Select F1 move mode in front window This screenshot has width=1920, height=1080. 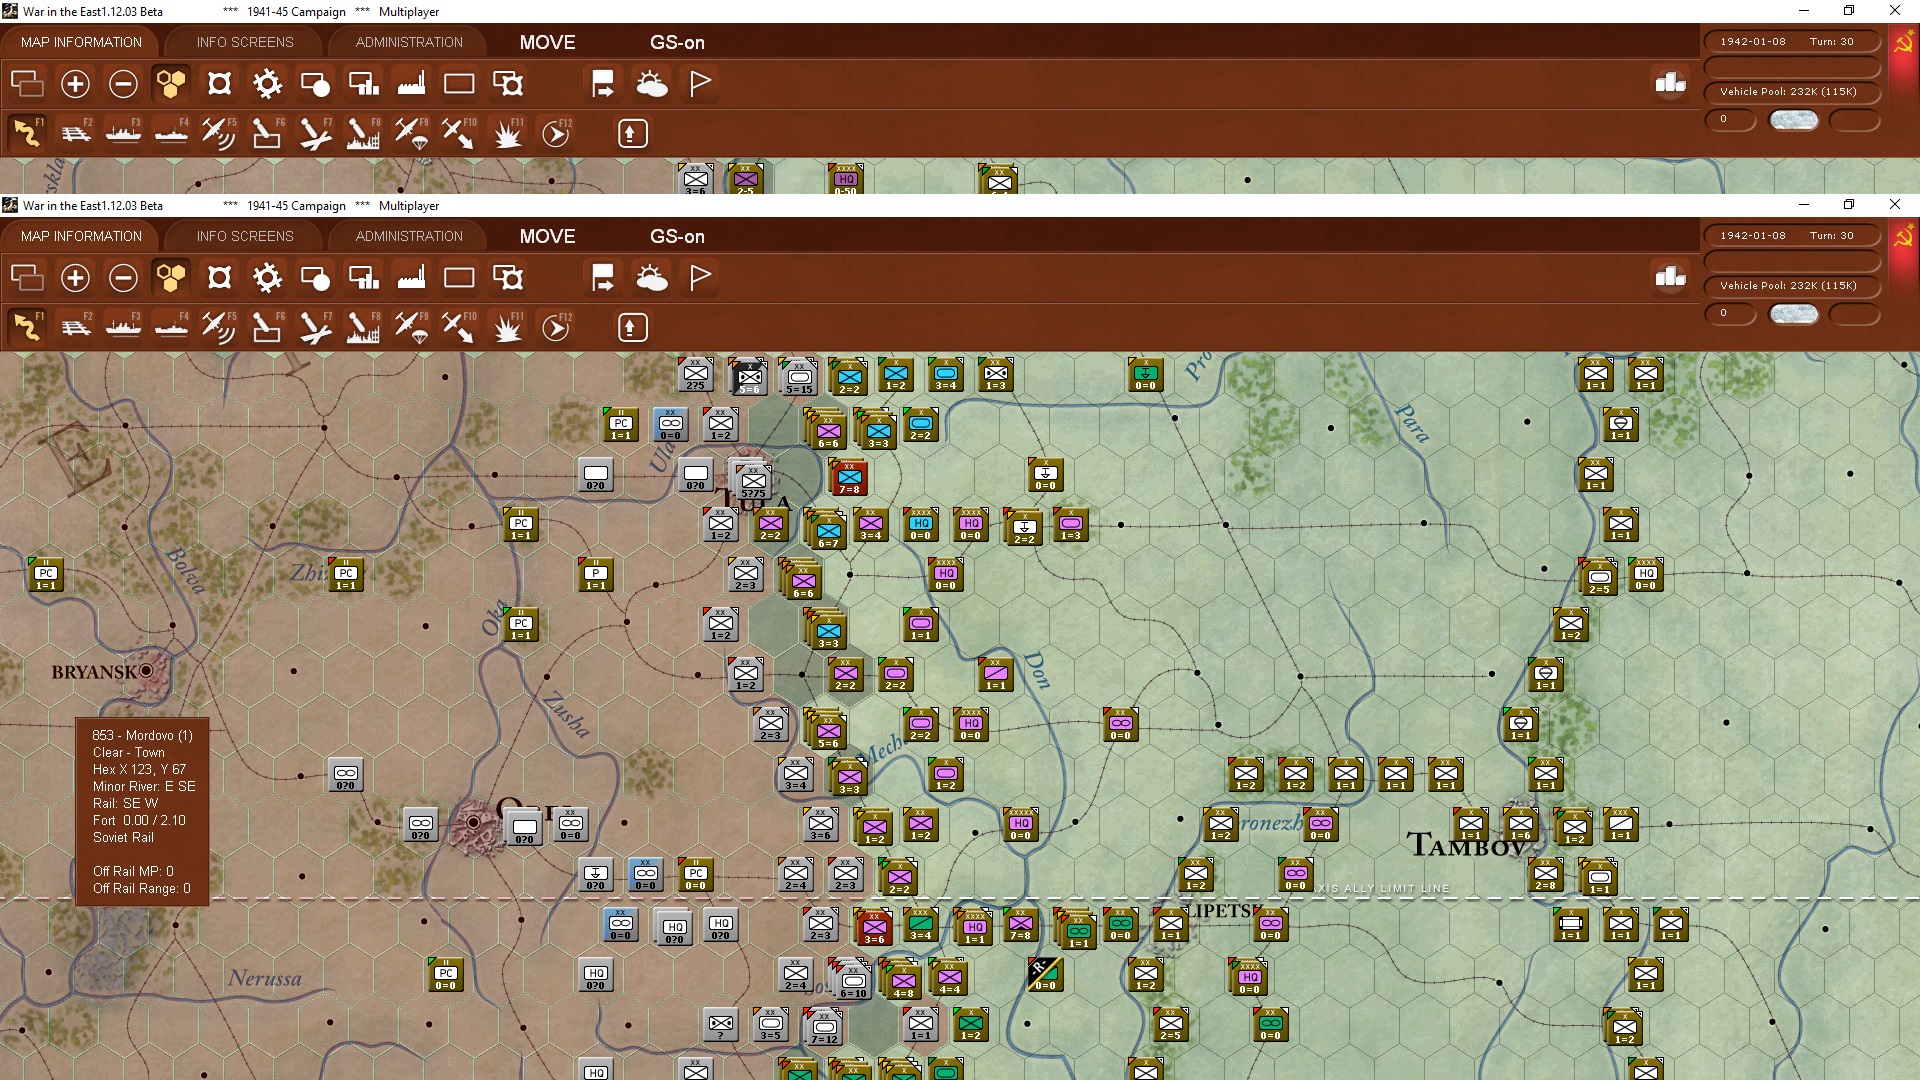(27, 328)
